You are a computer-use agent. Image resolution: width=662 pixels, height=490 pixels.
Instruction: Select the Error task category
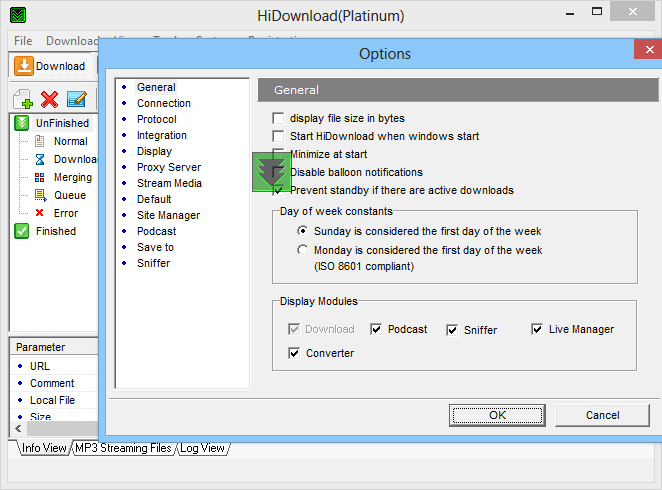click(66, 213)
